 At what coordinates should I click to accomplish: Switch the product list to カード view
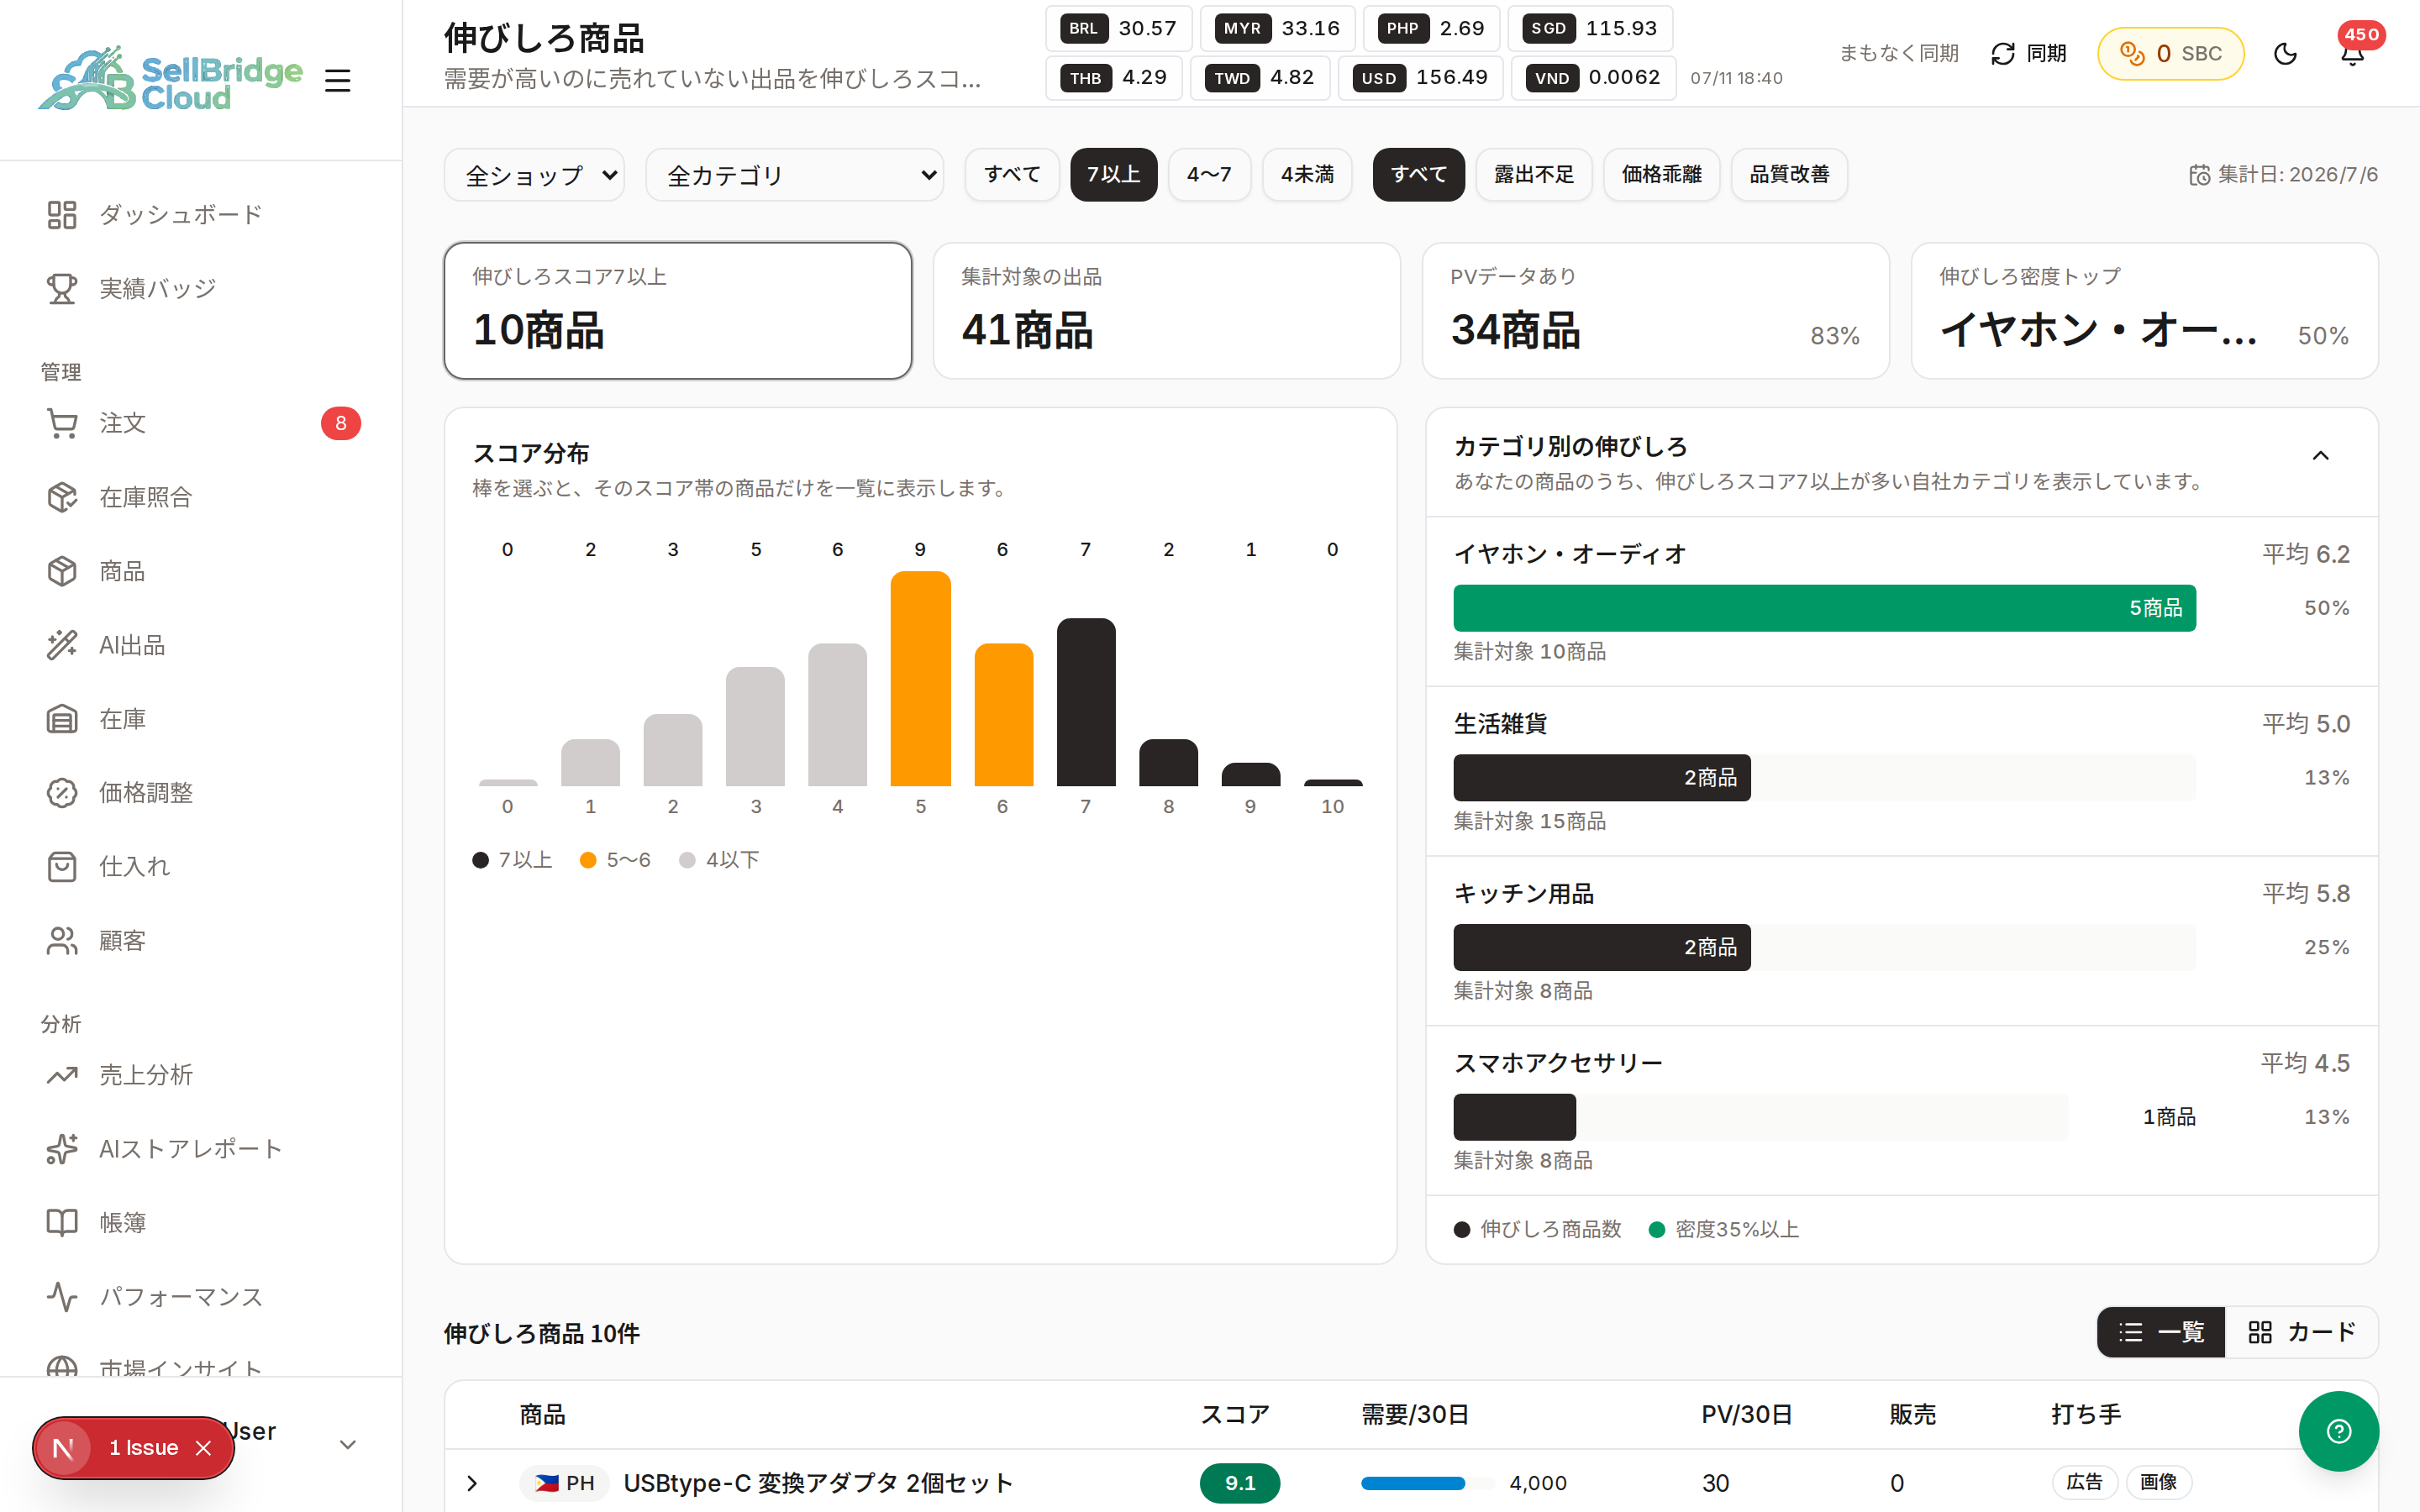2301,1332
